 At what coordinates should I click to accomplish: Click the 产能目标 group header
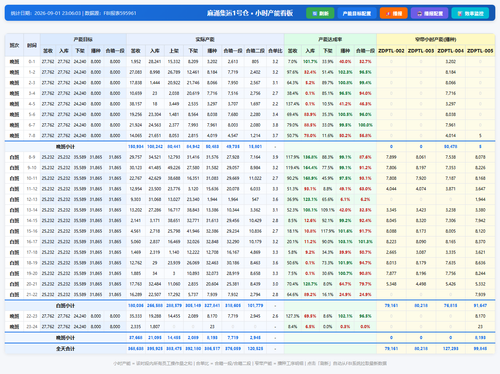click(x=83, y=39)
